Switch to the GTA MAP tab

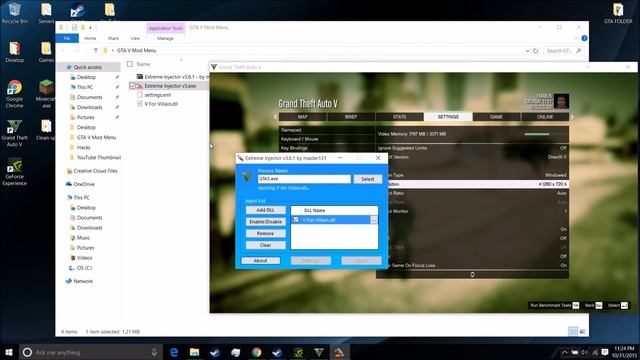click(x=302, y=117)
